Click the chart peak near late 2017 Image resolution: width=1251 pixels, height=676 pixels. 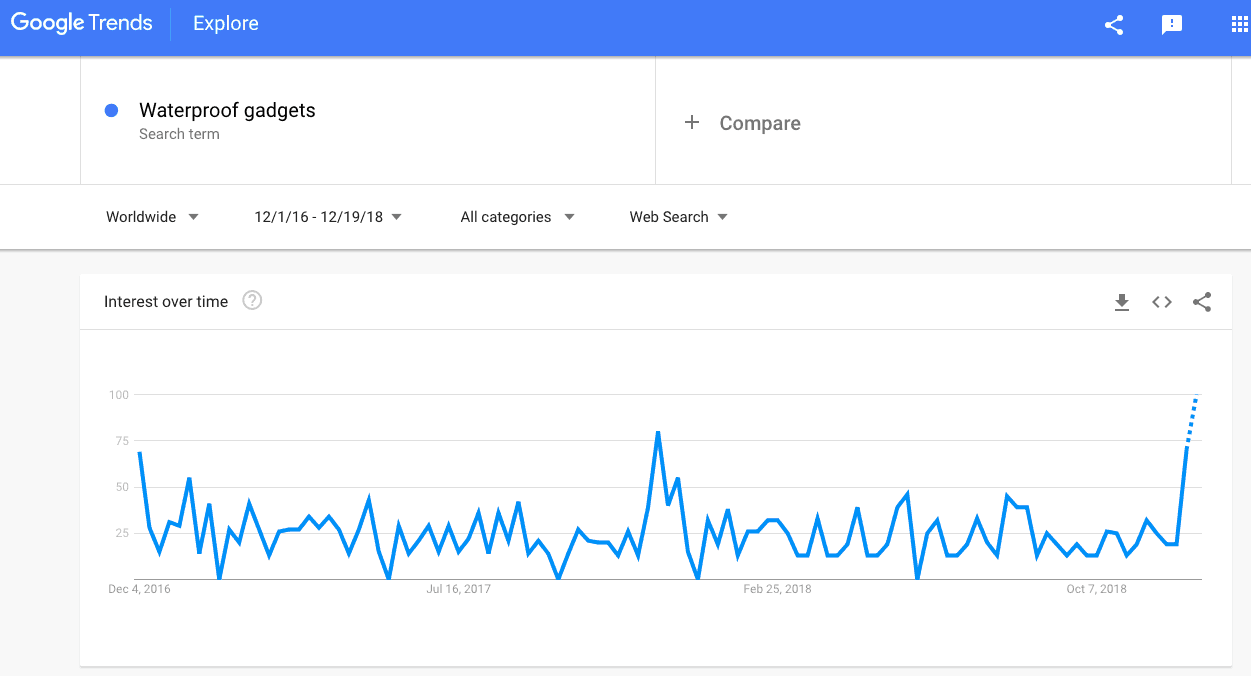(x=658, y=432)
